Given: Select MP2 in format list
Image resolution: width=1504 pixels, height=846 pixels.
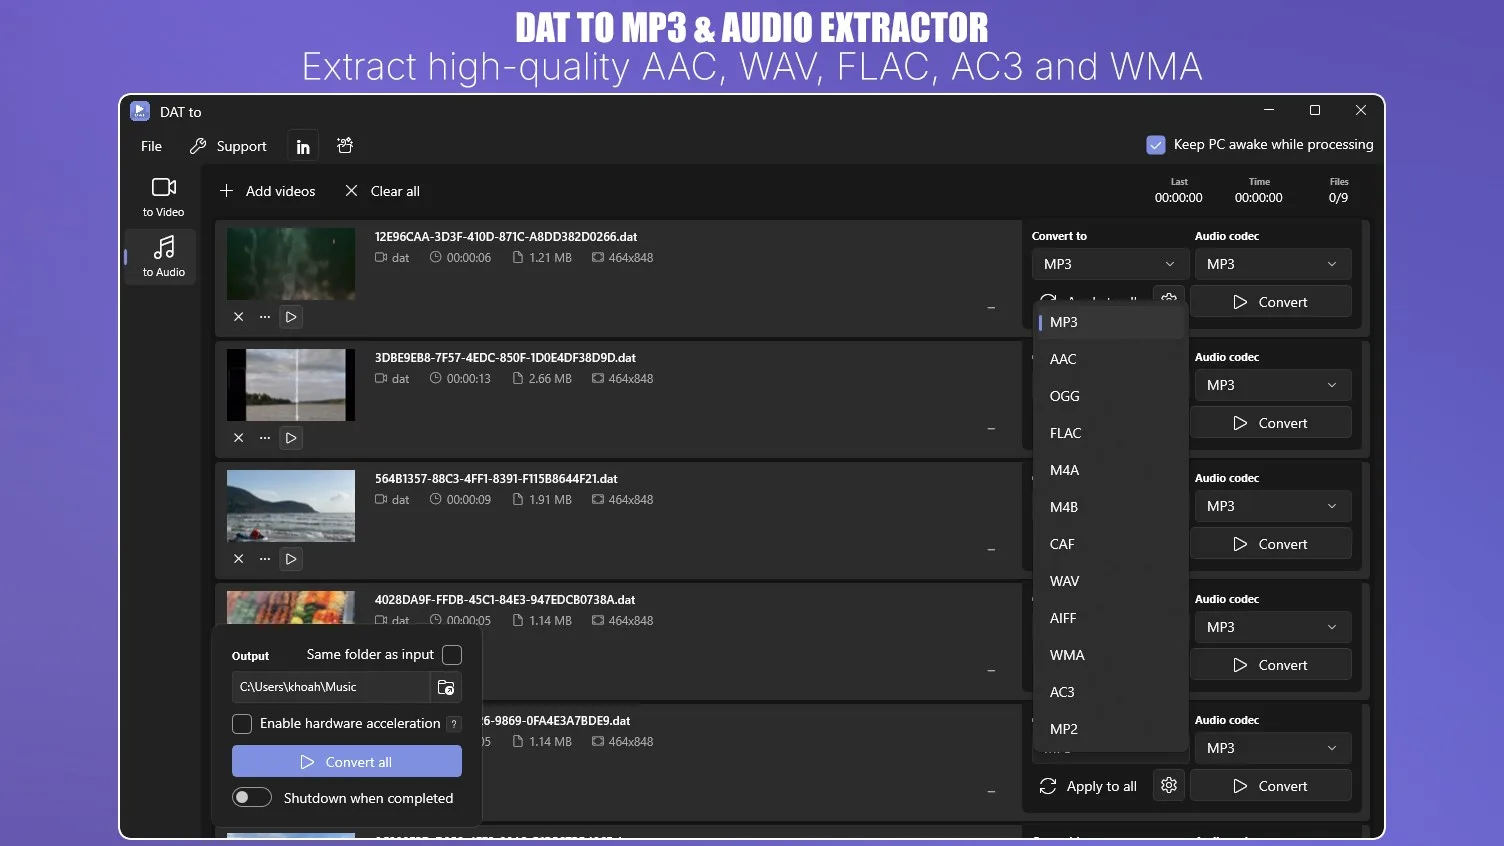Looking at the screenshot, I should coord(1110,729).
